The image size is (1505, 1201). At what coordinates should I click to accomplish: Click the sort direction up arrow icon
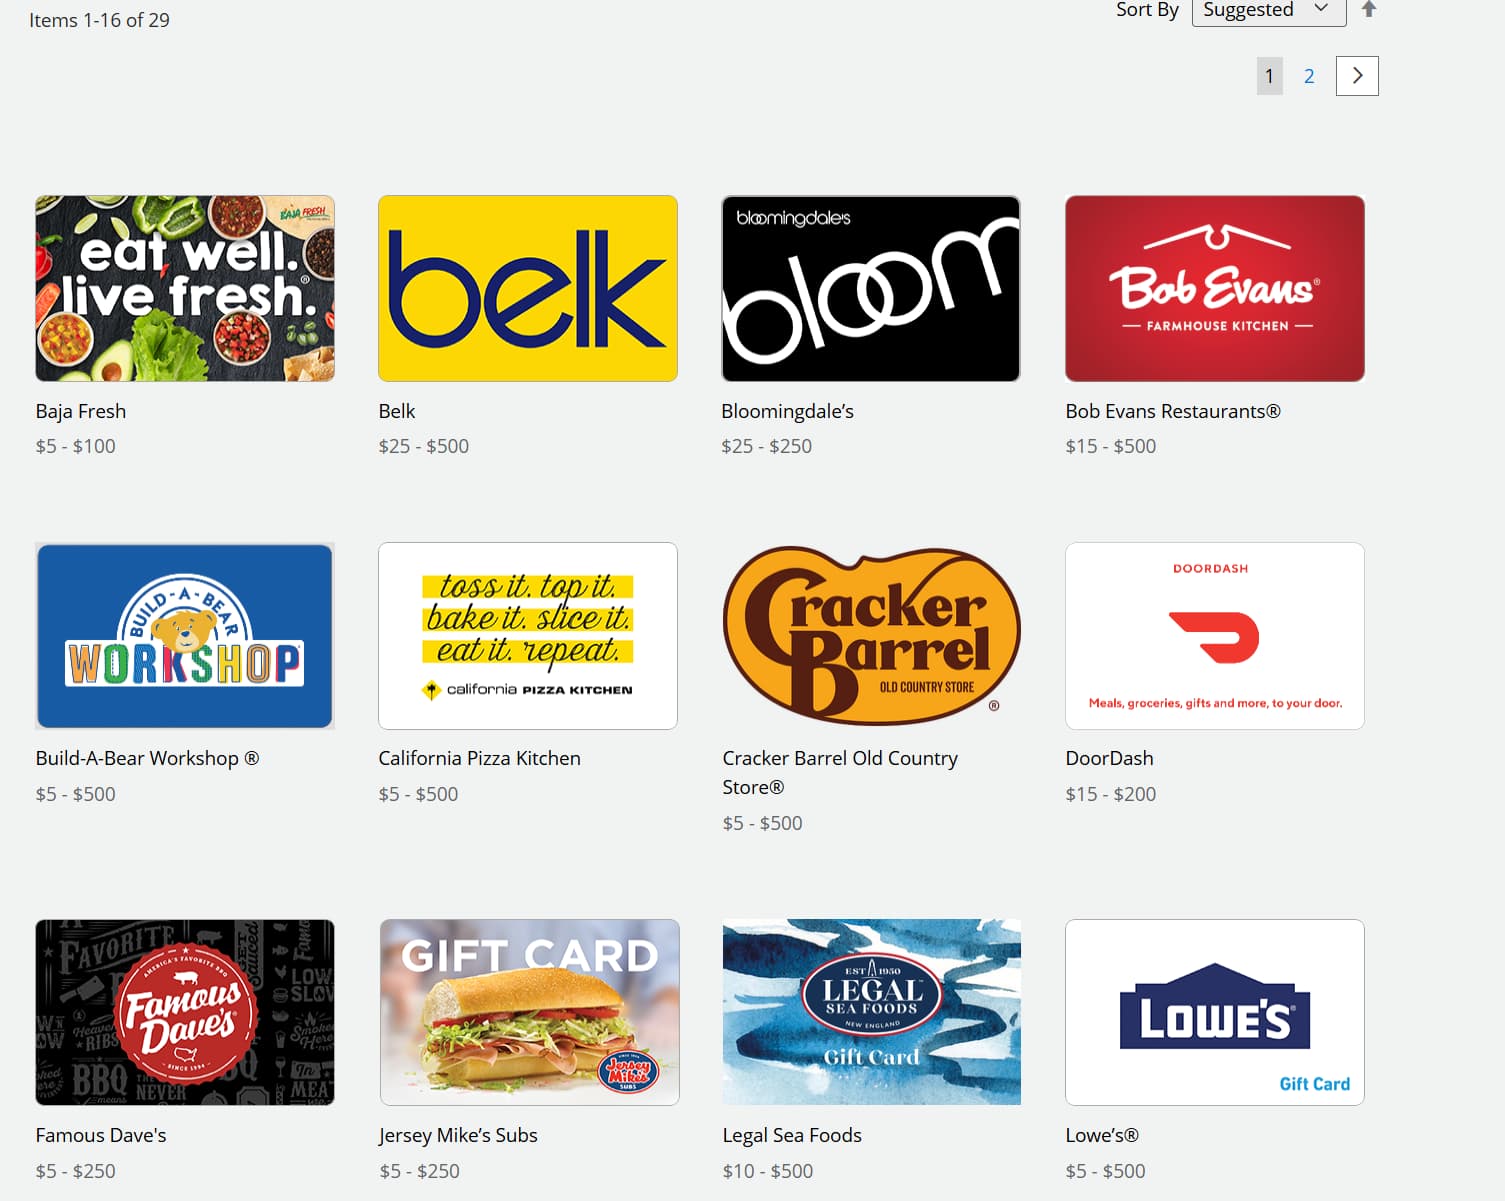click(x=1369, y=9)
